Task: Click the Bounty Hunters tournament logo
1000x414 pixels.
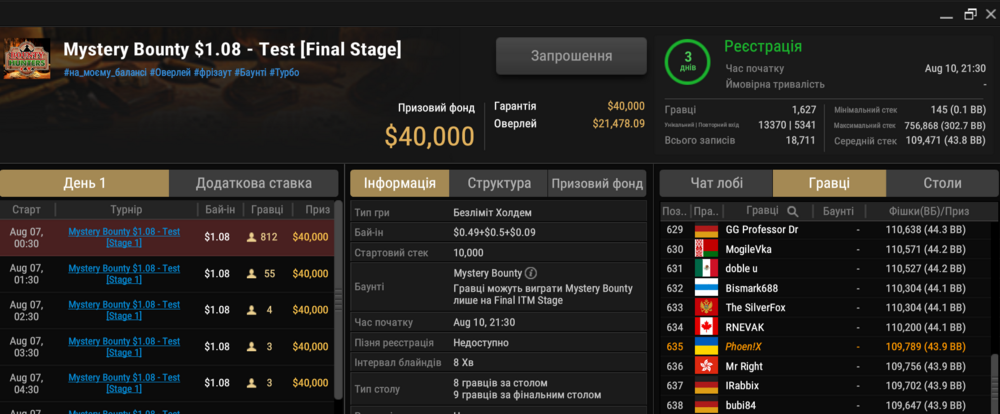Action: [x=27, y=59]
